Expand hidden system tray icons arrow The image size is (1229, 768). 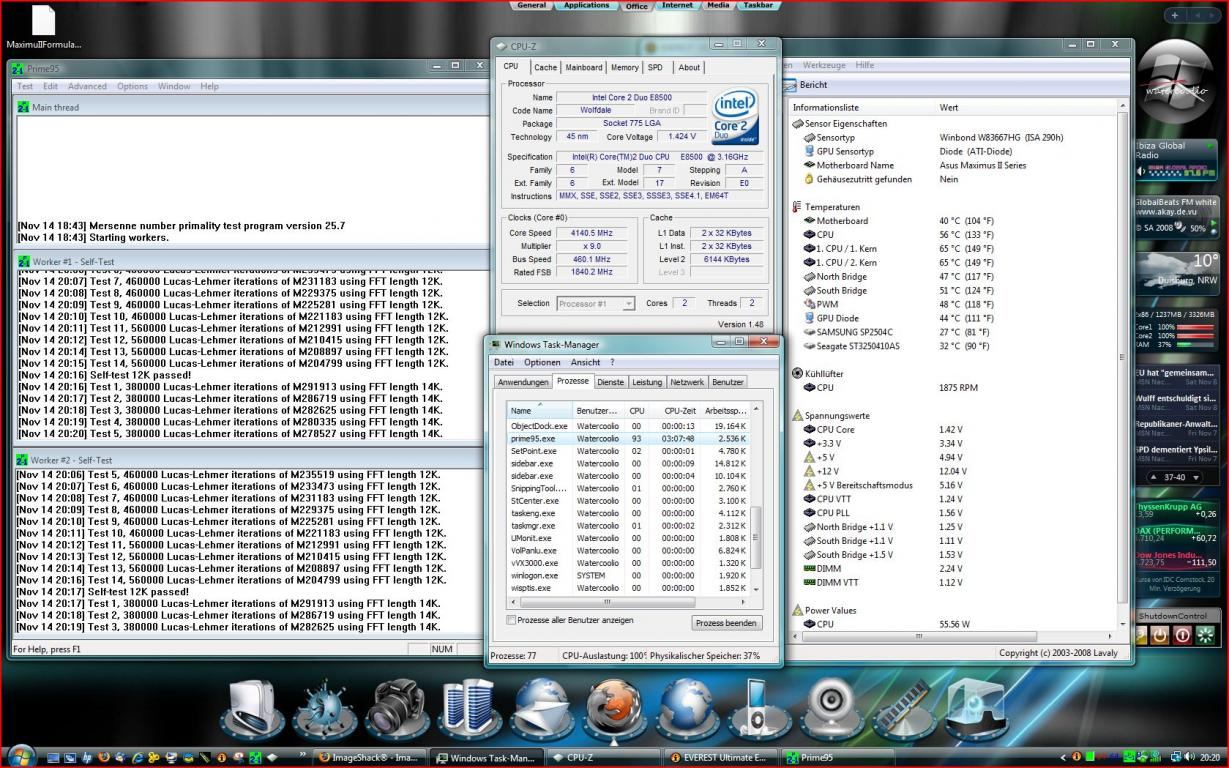click(x=1064, y=757)
